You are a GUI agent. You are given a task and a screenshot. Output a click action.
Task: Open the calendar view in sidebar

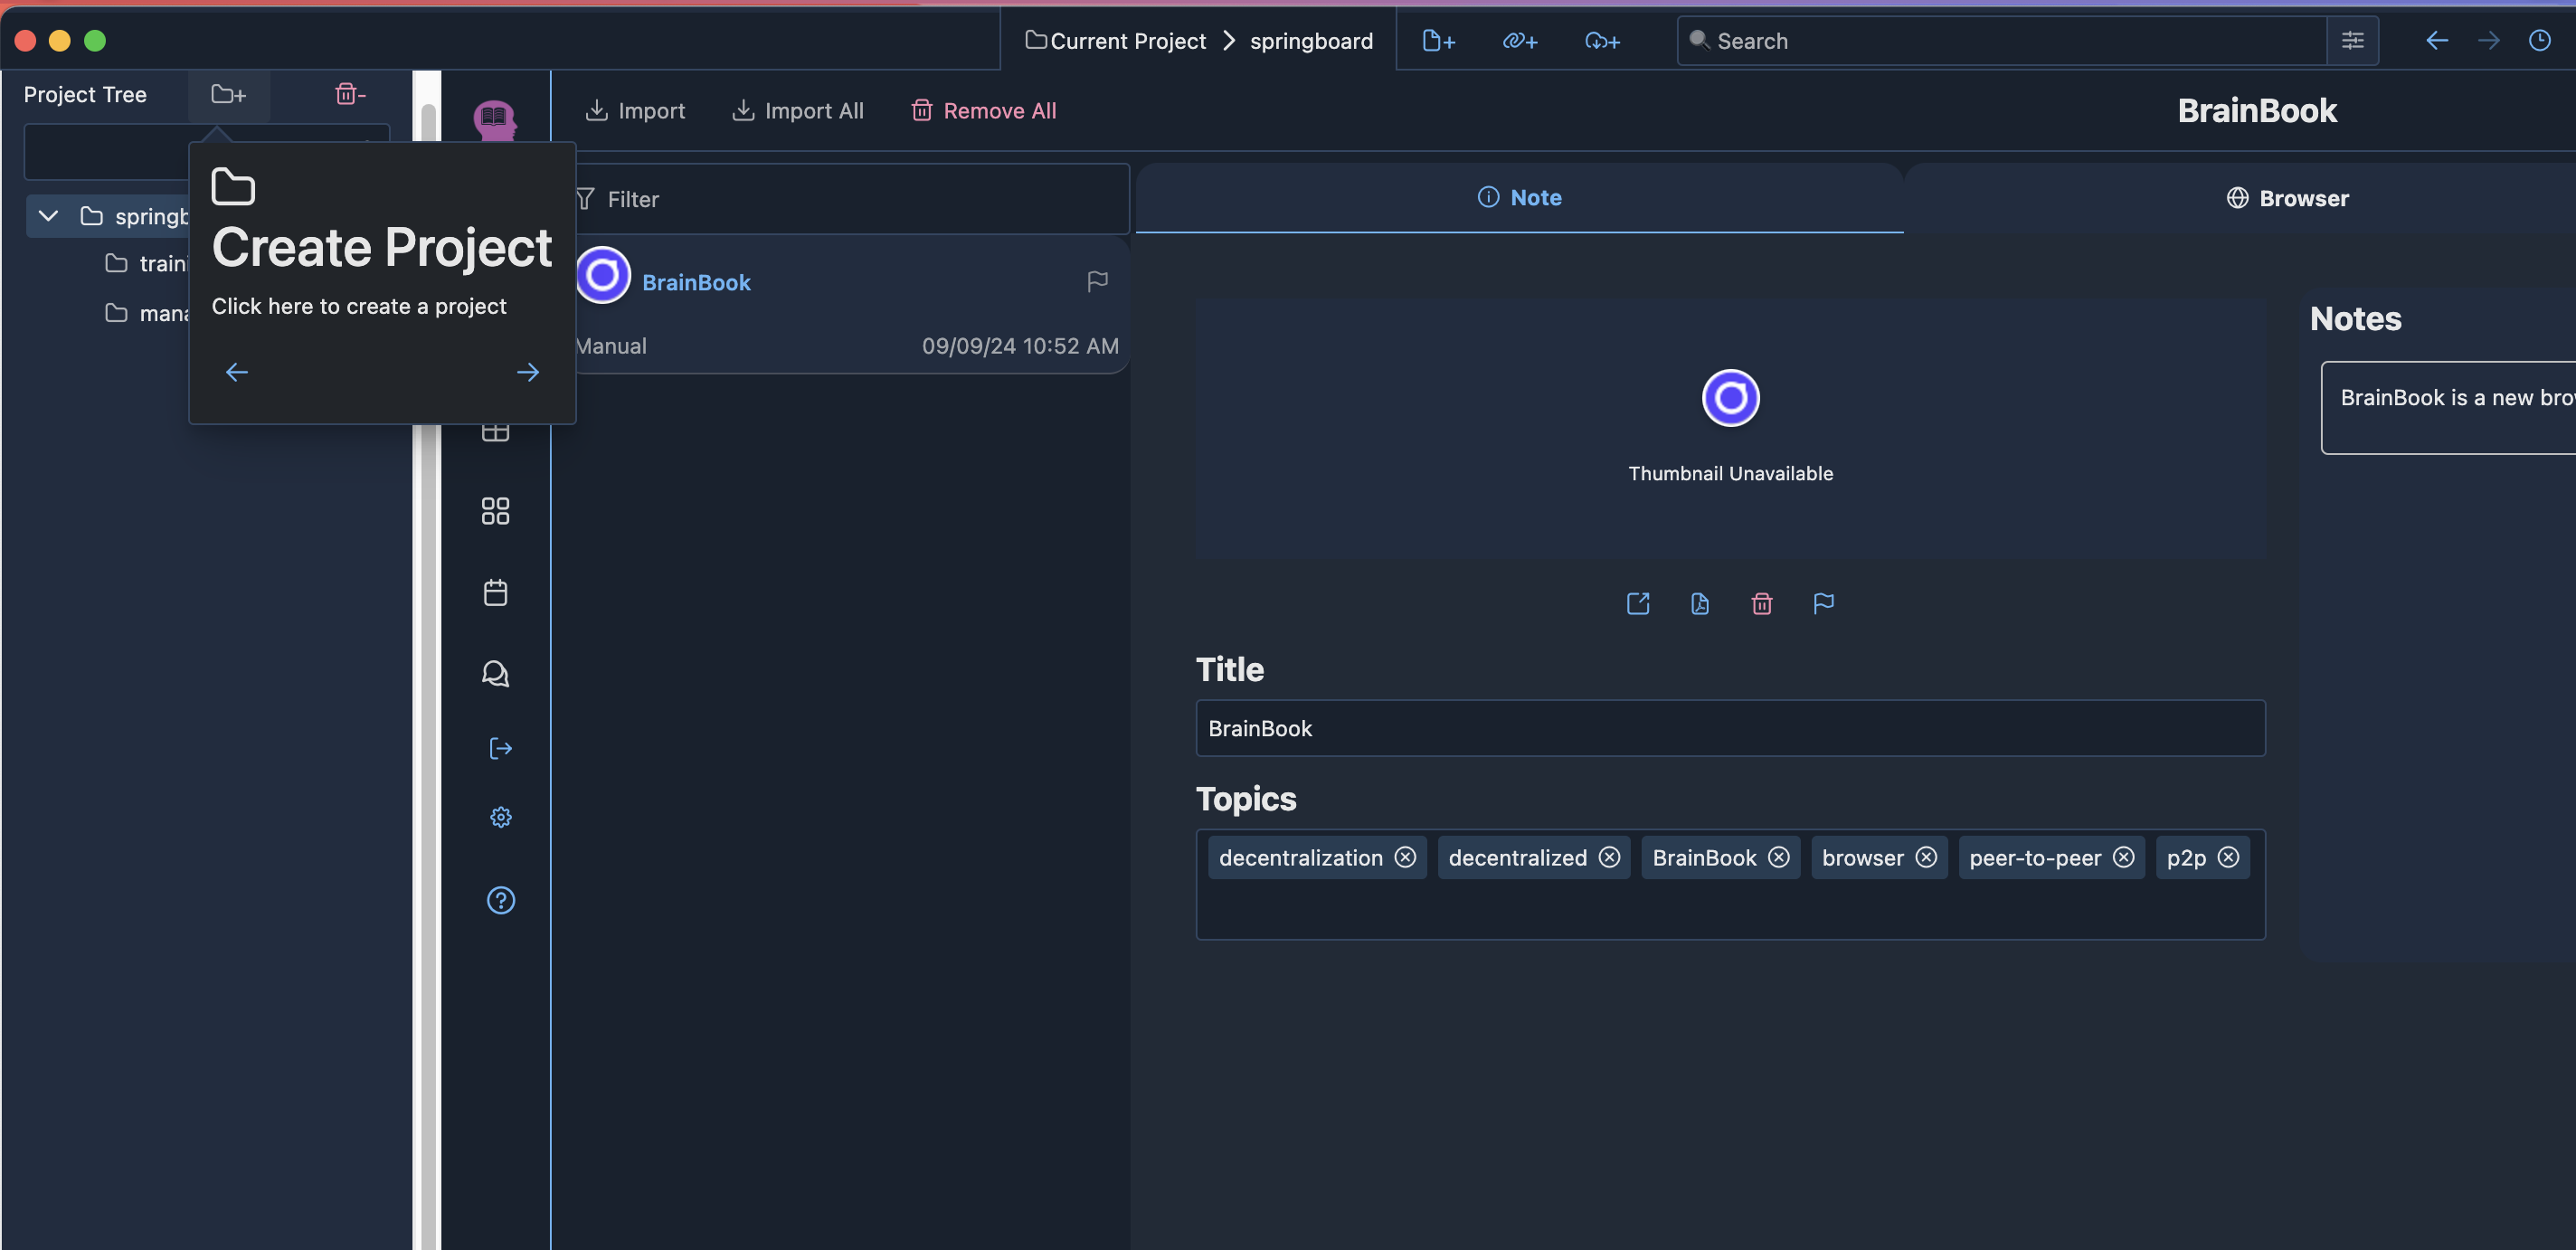click(495, 592)
